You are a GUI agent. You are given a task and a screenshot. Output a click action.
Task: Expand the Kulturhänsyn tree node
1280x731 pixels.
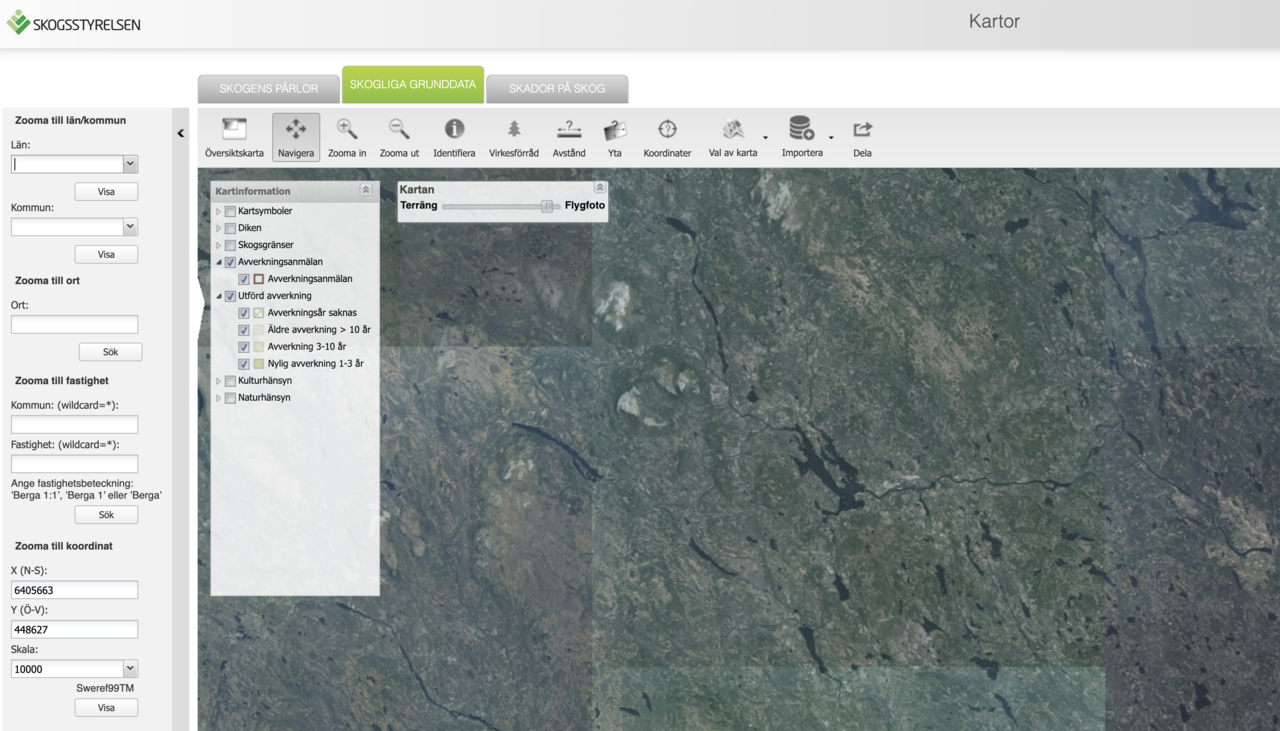tap(219, 381)
